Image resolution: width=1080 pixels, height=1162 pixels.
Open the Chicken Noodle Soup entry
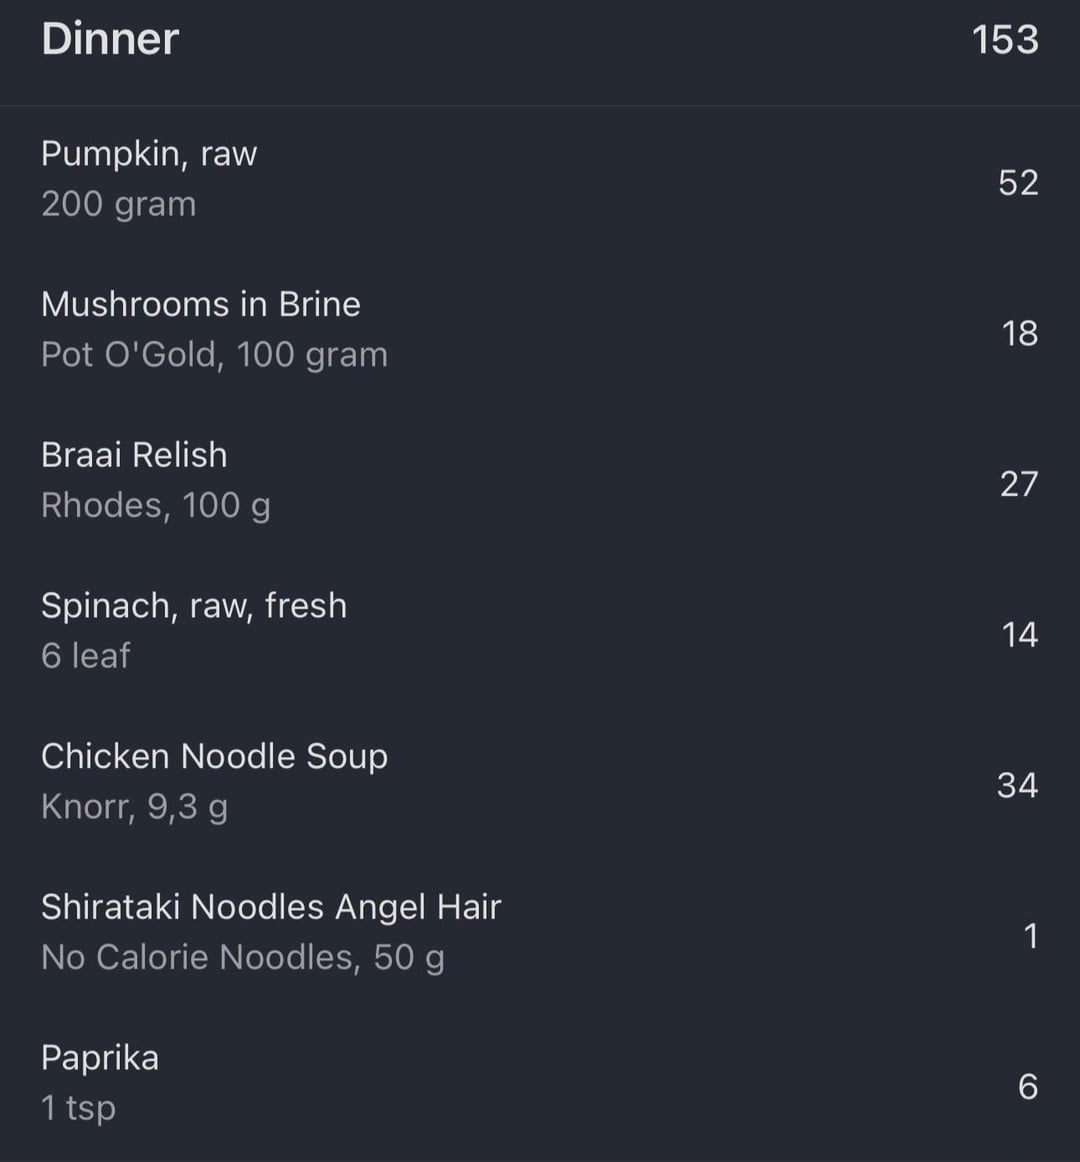coord(214,757)
